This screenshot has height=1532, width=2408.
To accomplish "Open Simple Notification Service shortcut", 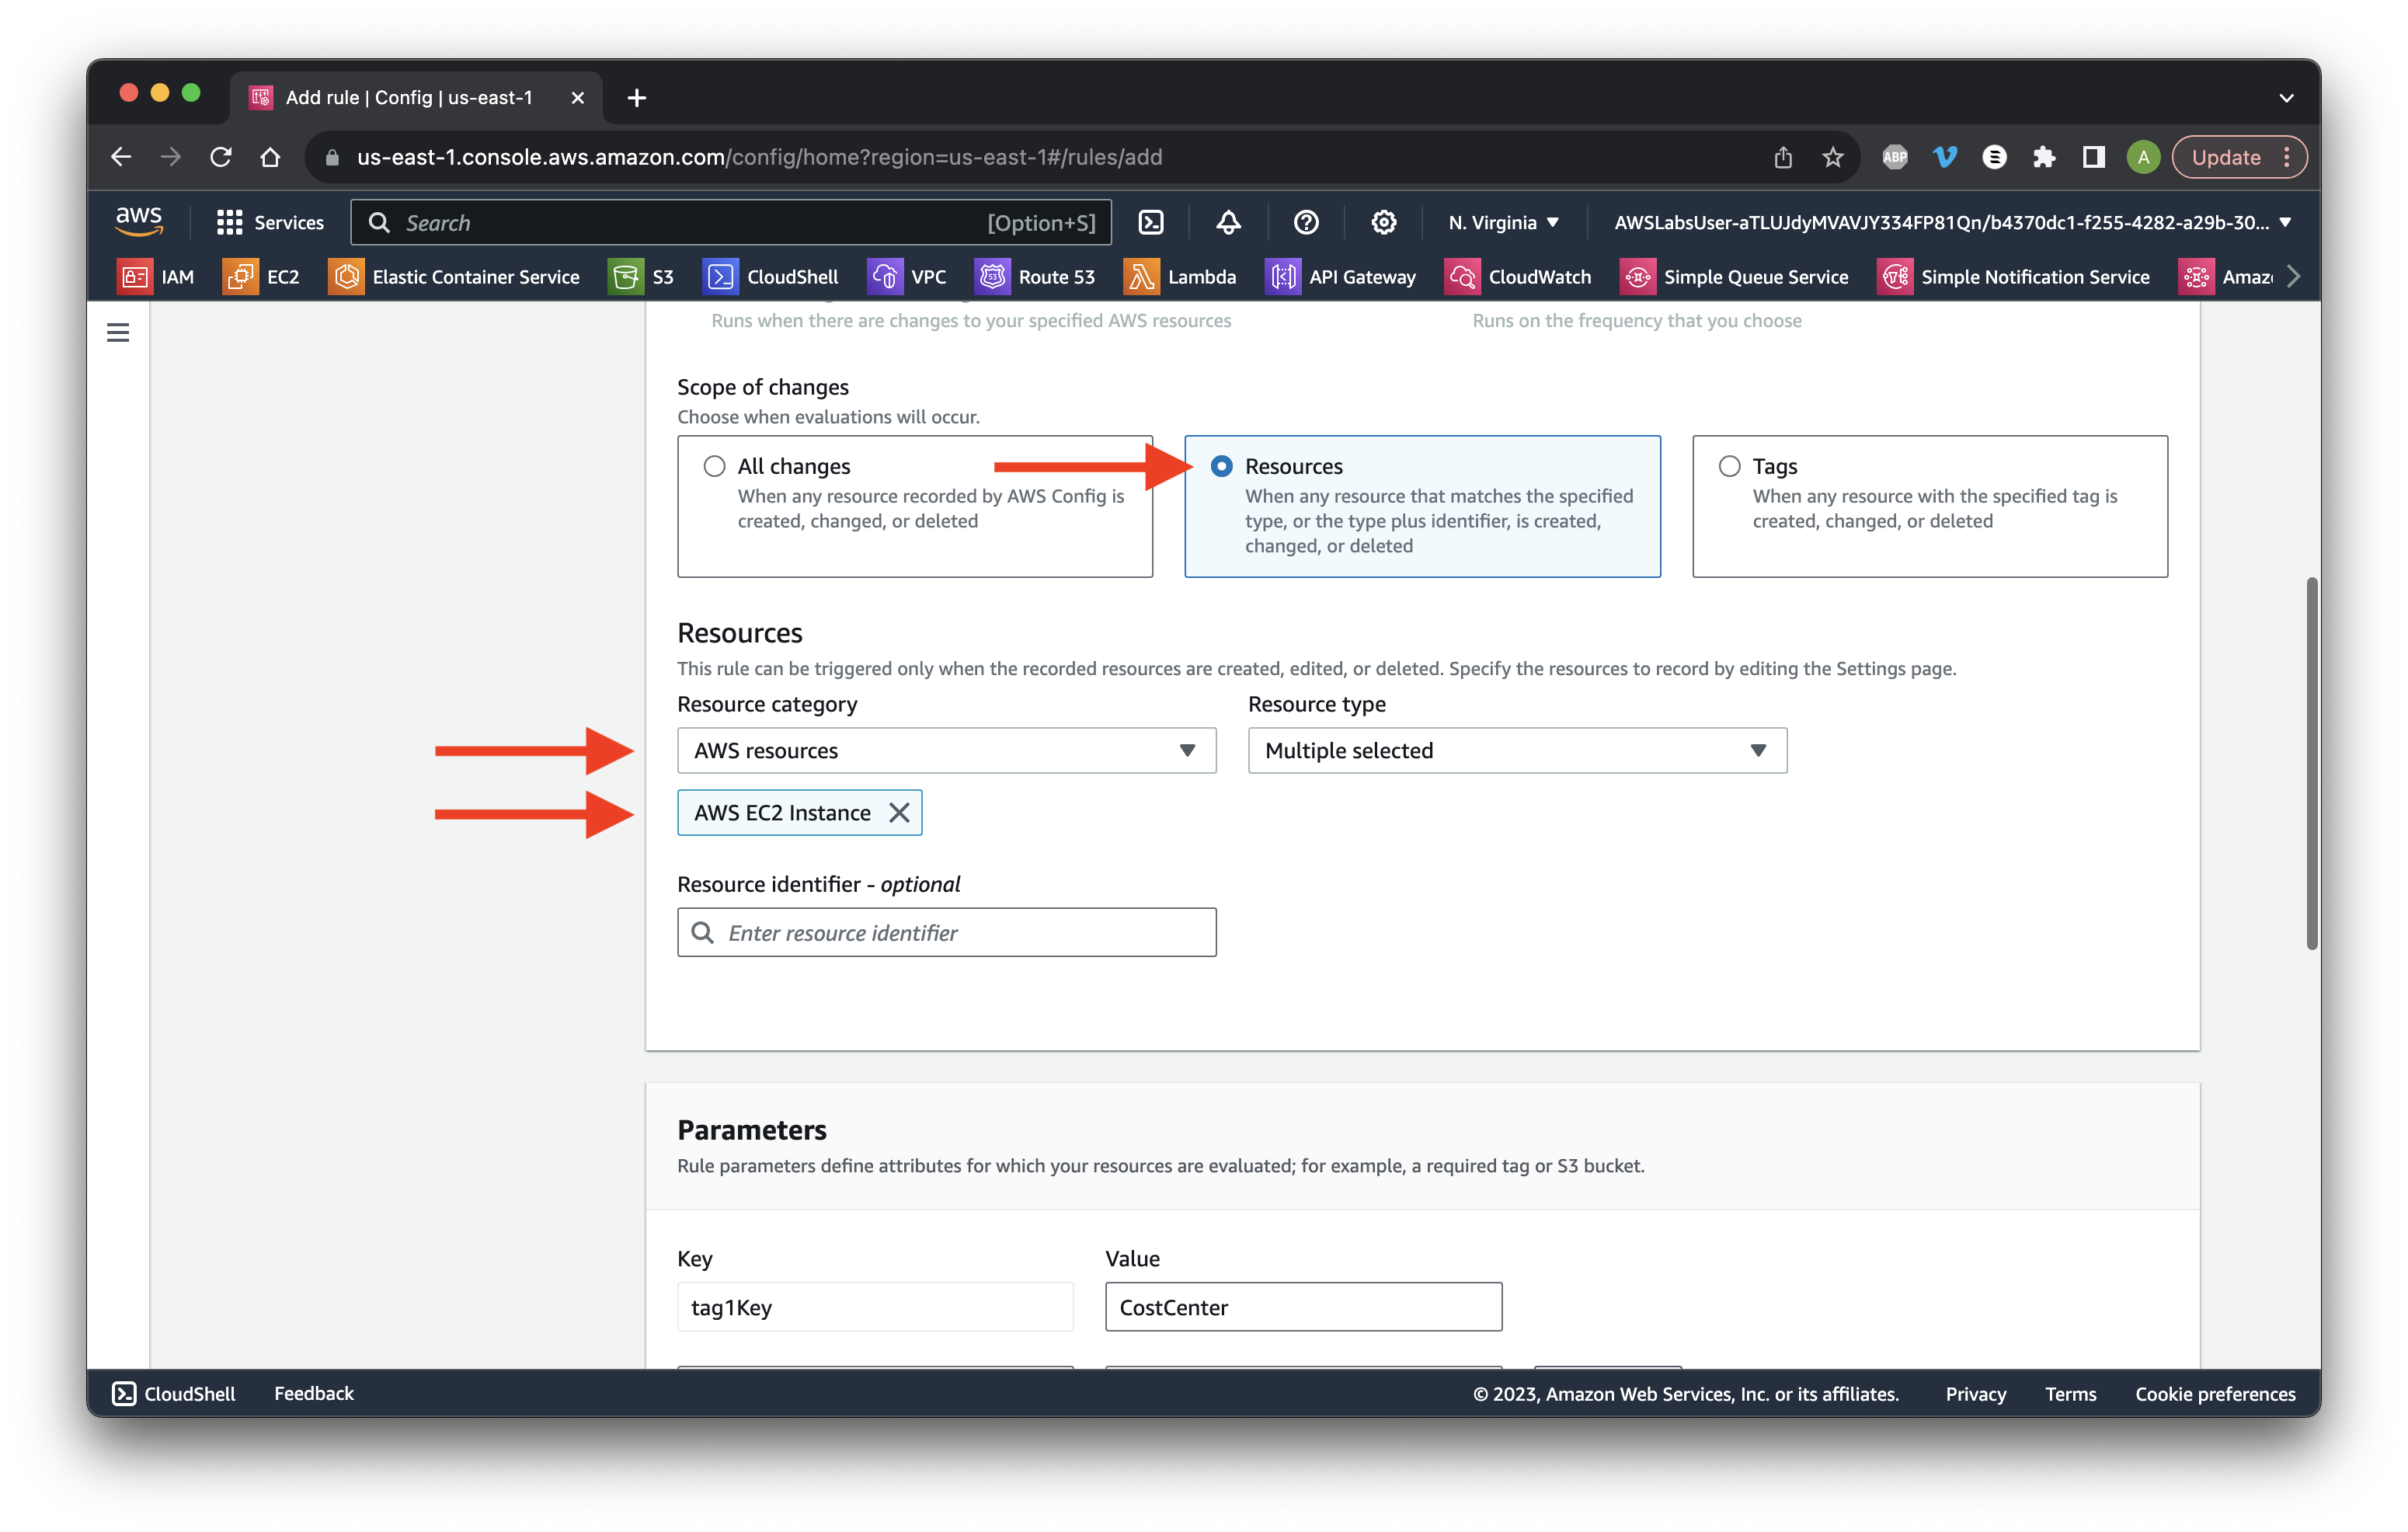I will tap(2013, 277).
